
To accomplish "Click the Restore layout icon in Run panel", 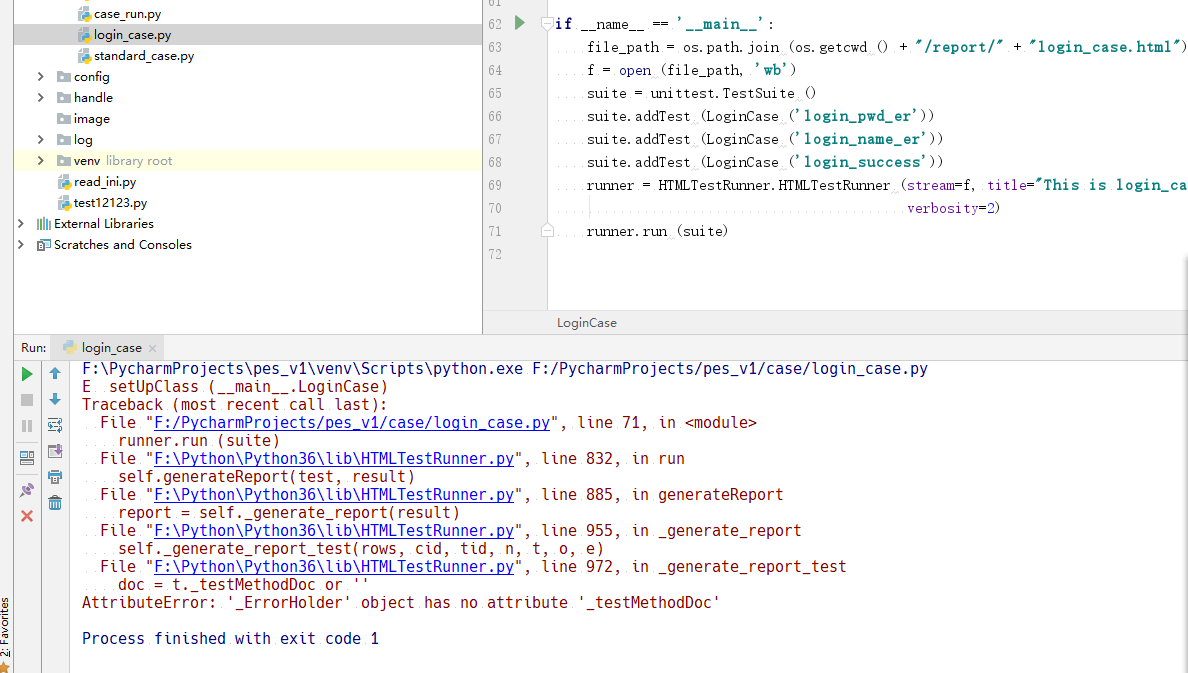I will coord(27,458).
